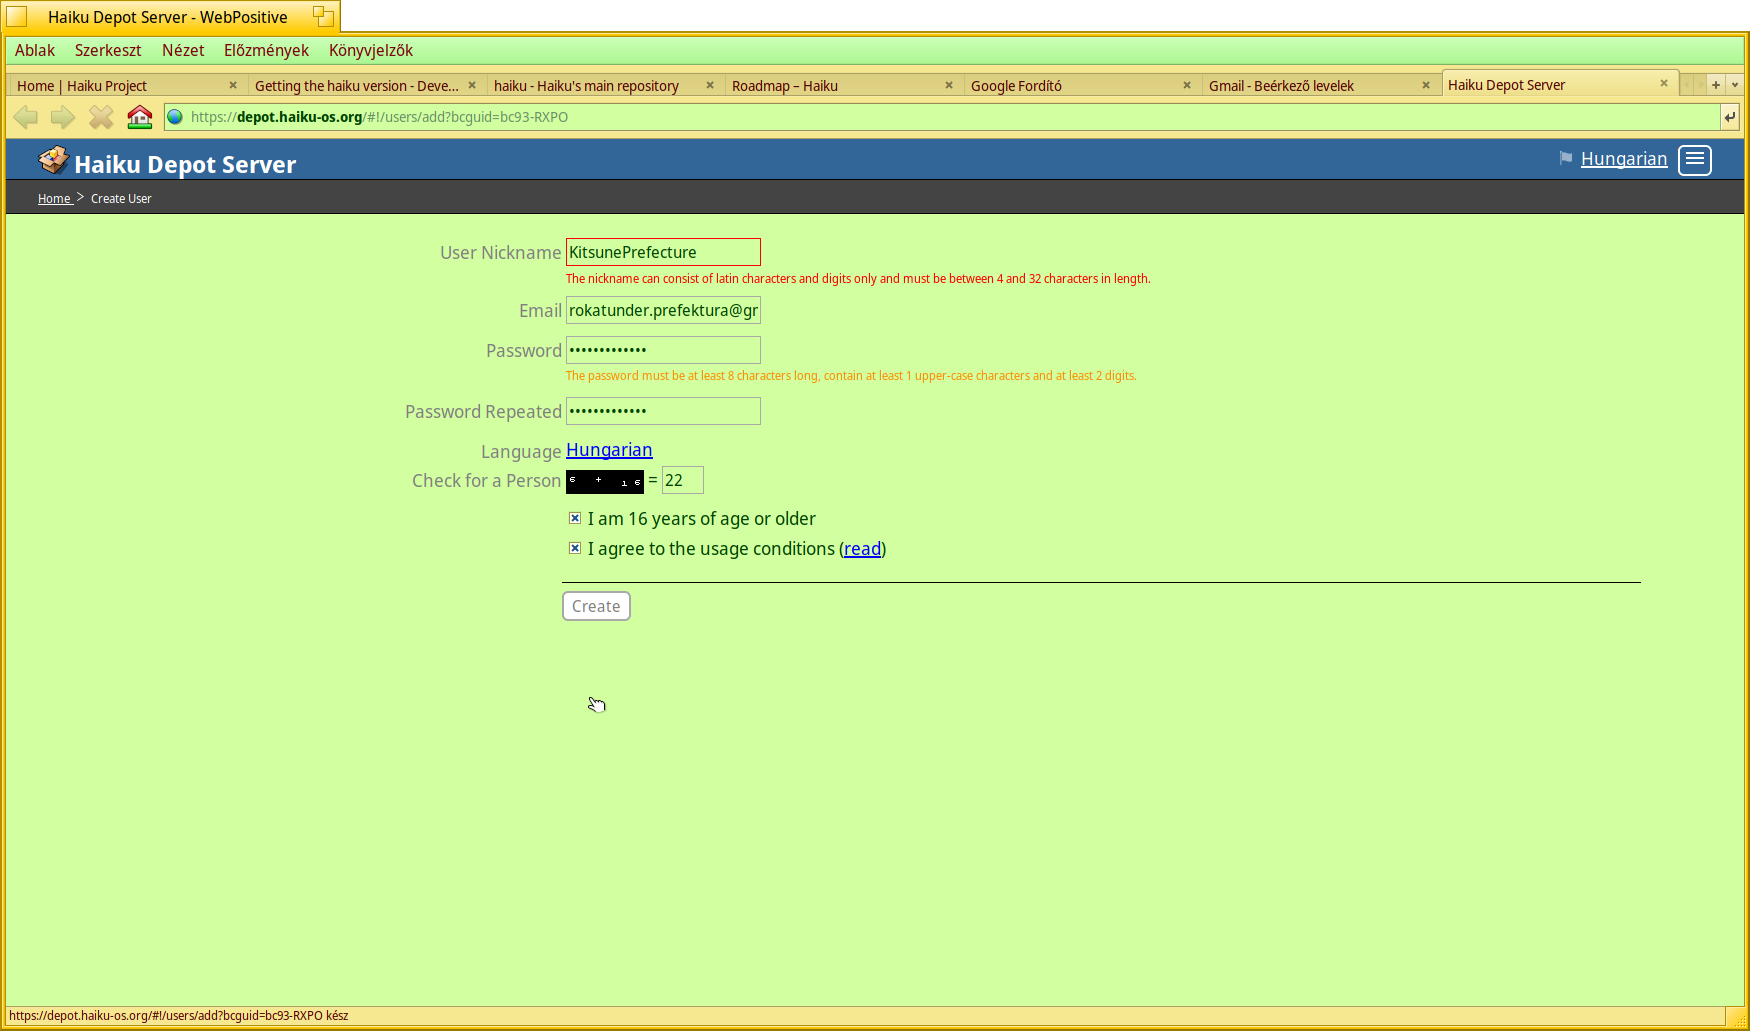1750x1031 pixels.
Task: Click the Hungarian language link in form
Action: point(609,450)
